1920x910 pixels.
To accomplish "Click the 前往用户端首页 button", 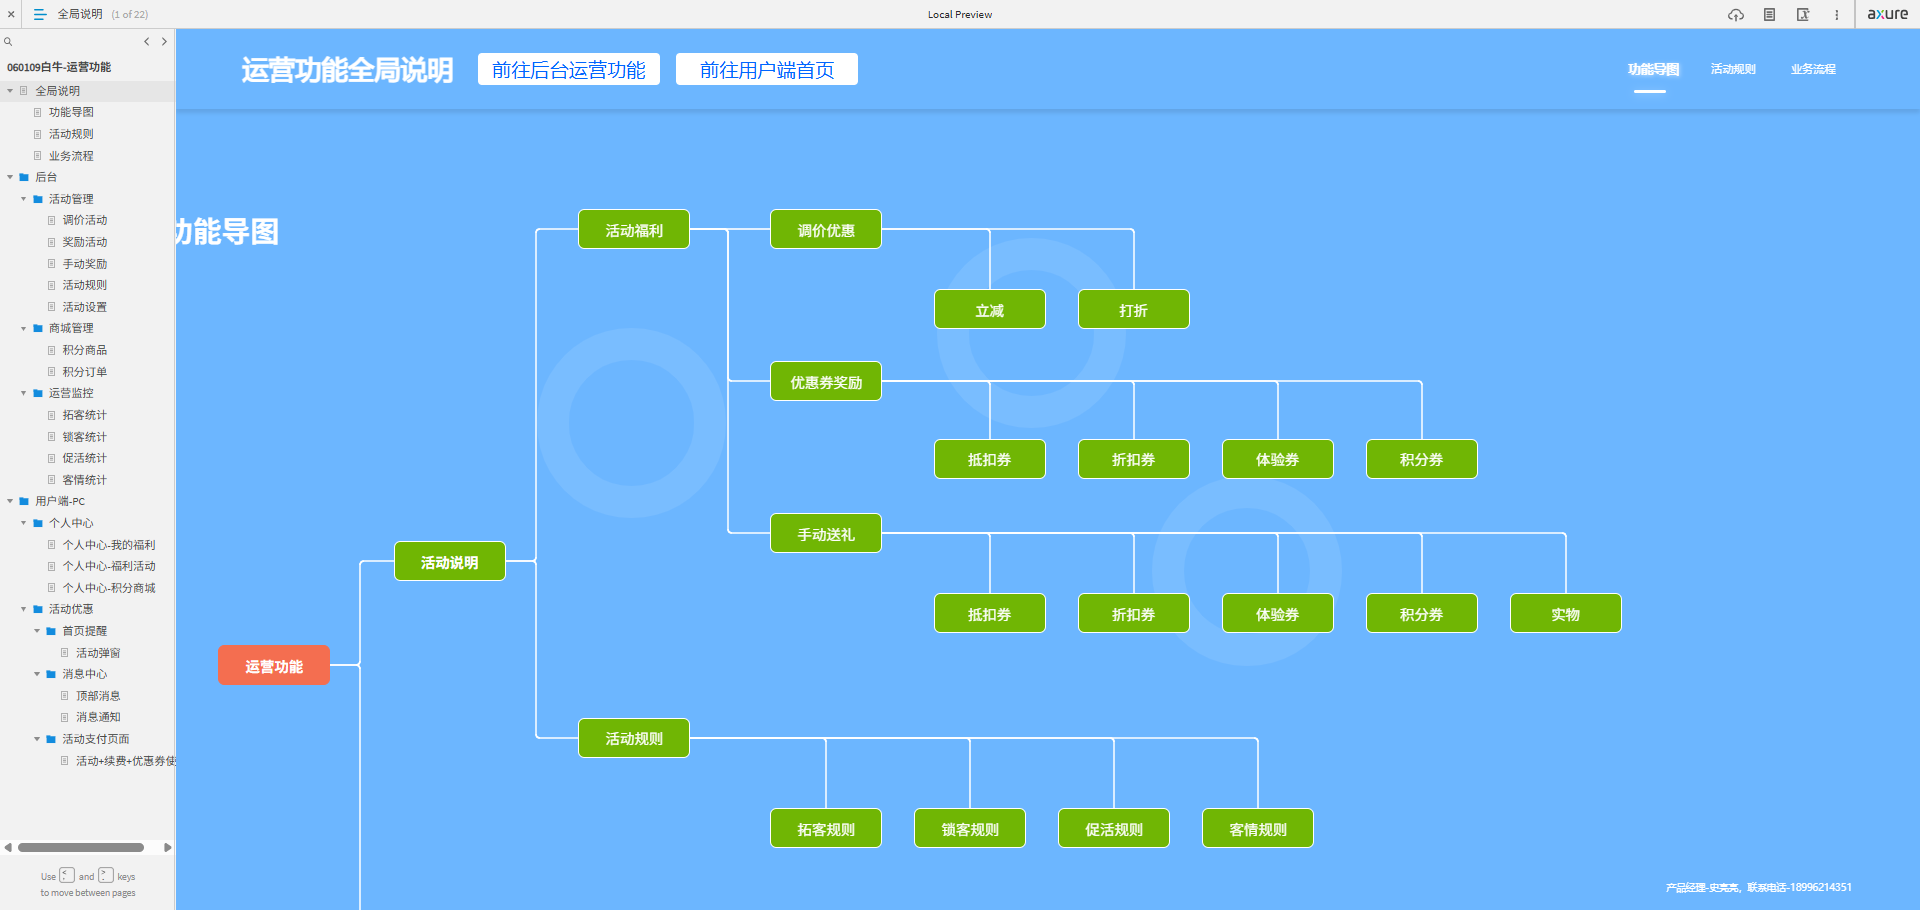I will (766, 70).
